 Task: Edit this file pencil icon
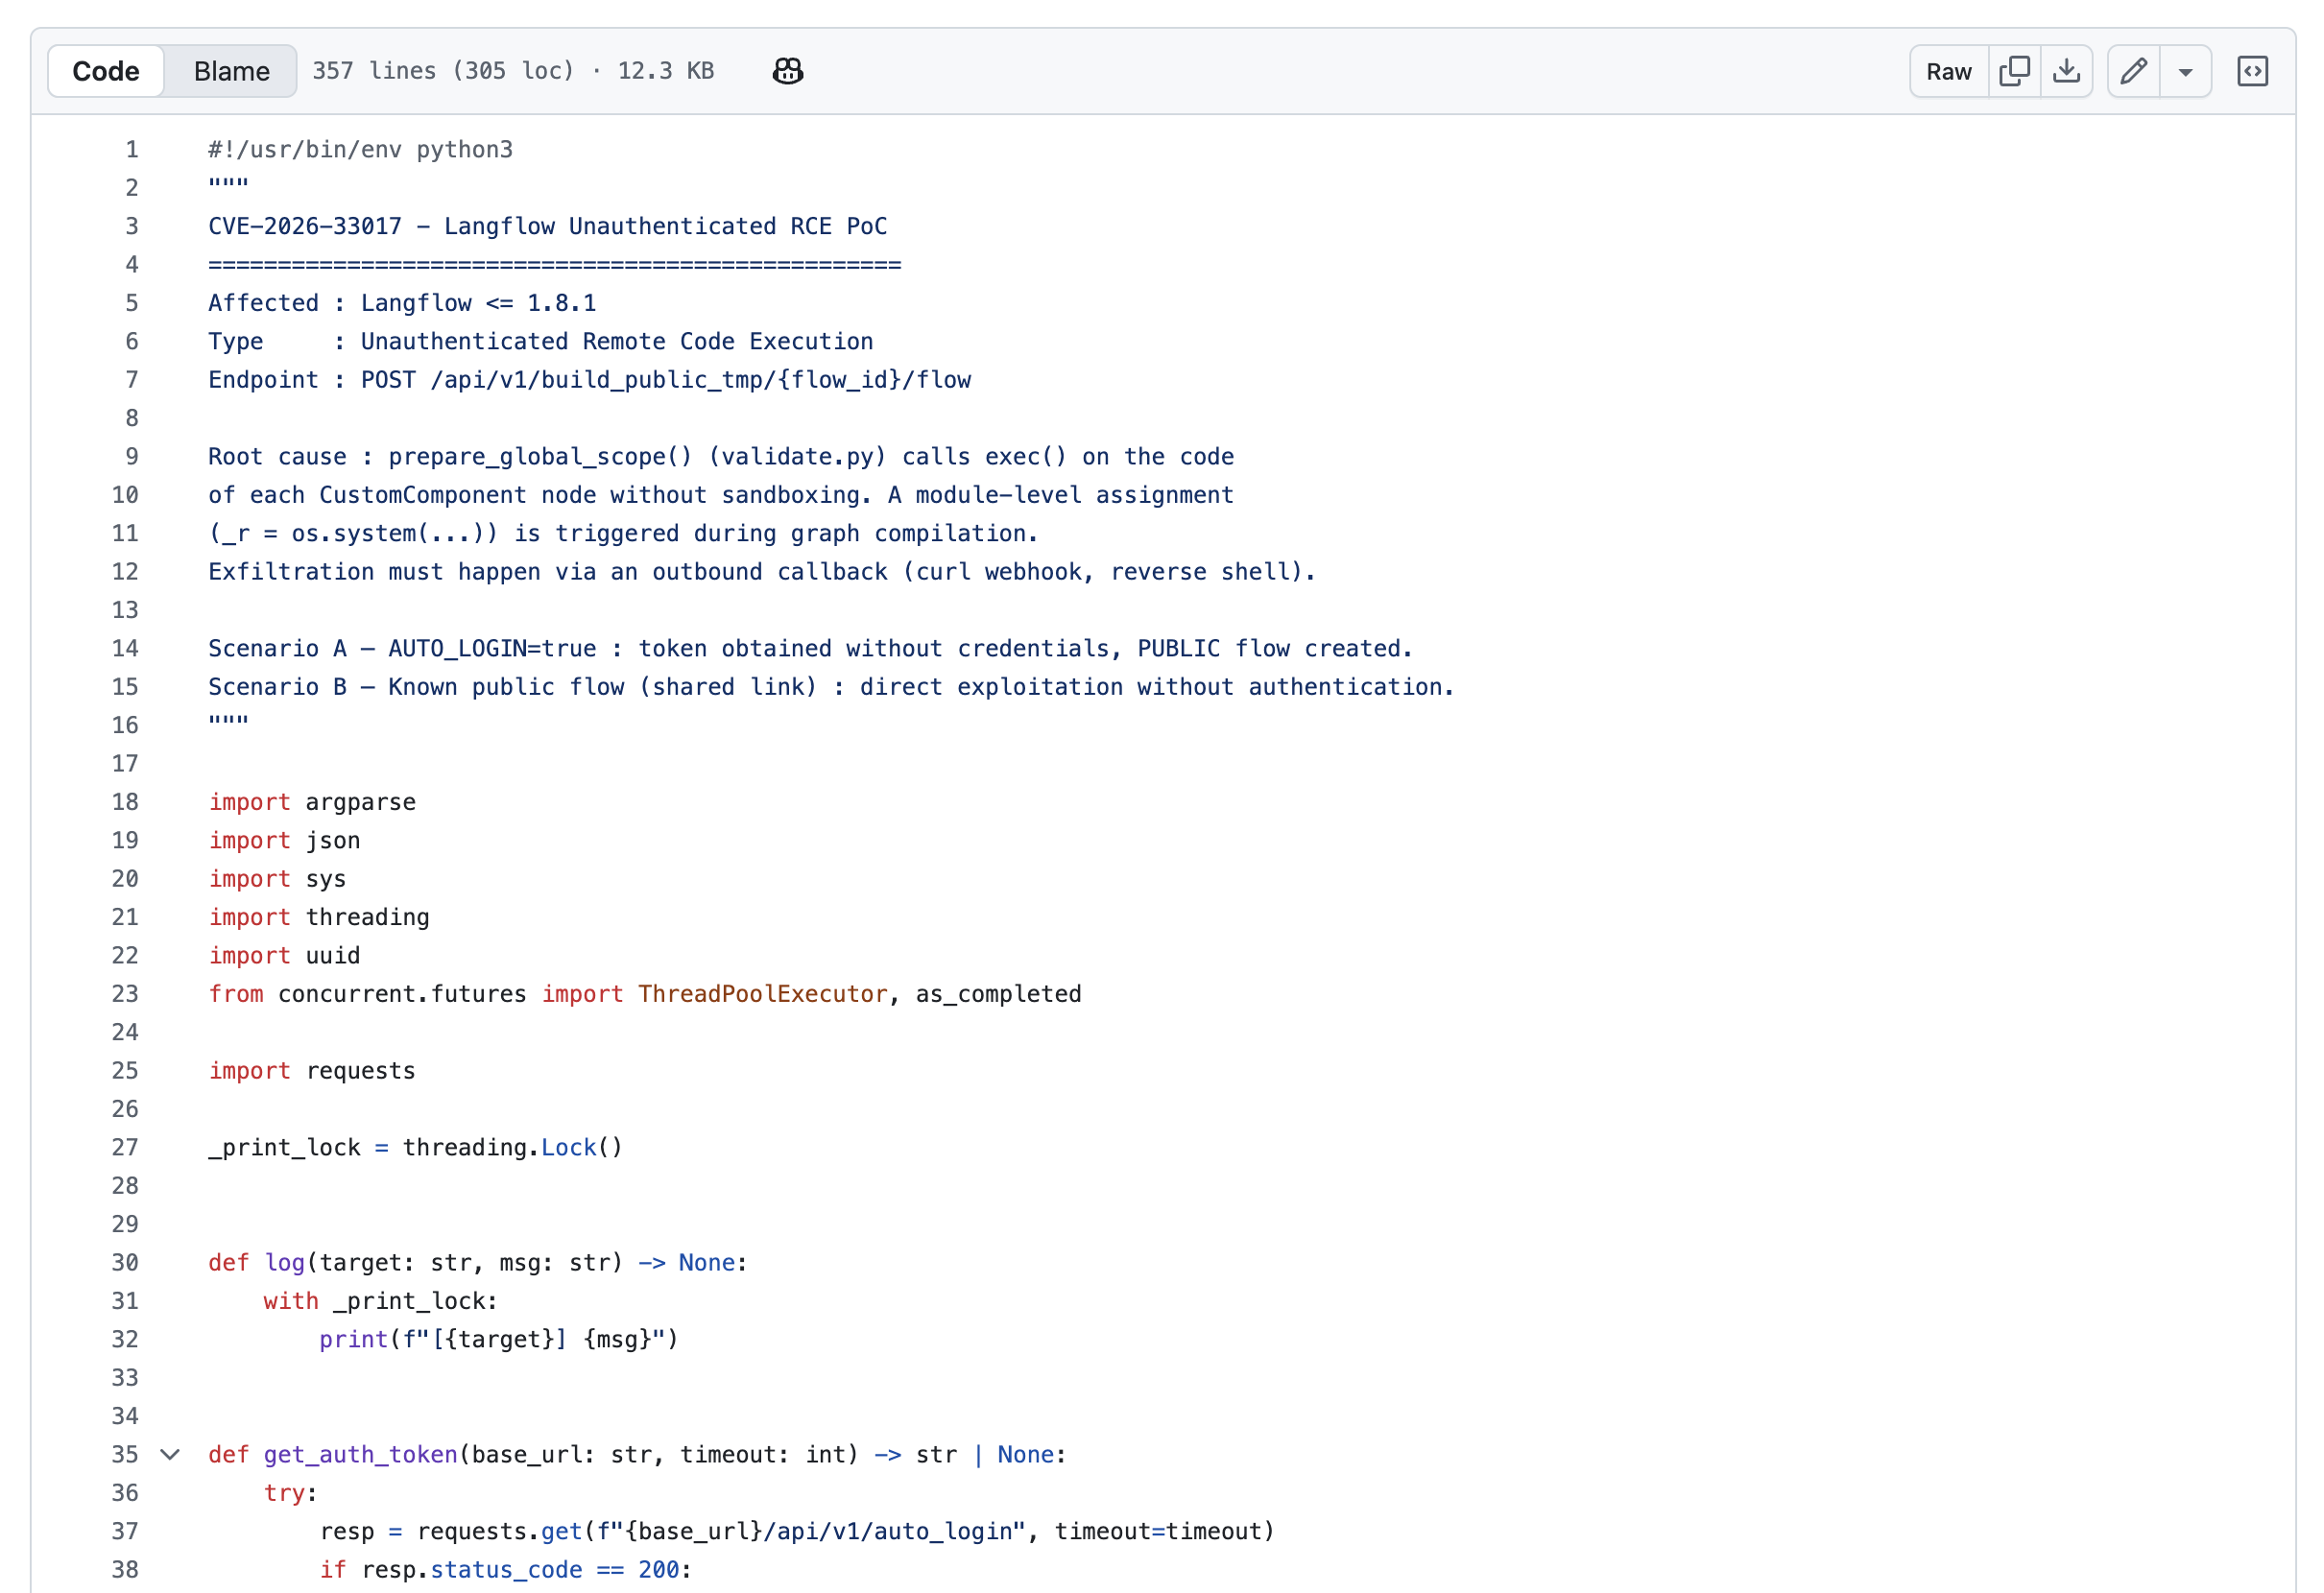[2133, 71]
